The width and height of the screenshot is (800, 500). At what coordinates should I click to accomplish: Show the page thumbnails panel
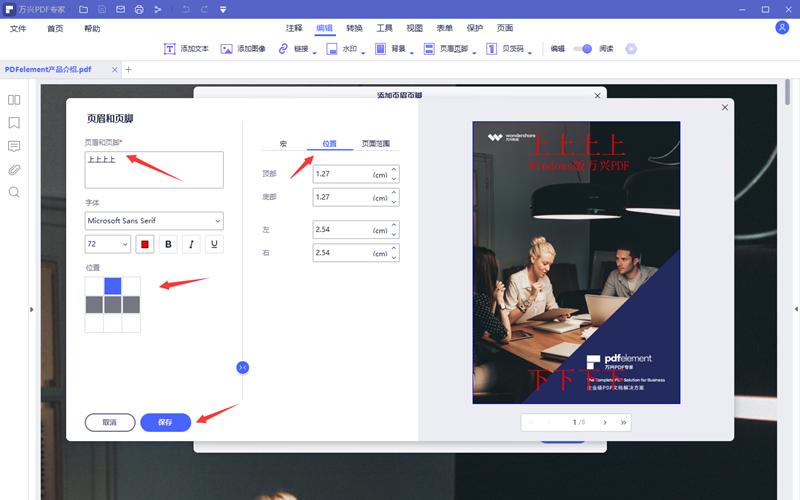14,100
